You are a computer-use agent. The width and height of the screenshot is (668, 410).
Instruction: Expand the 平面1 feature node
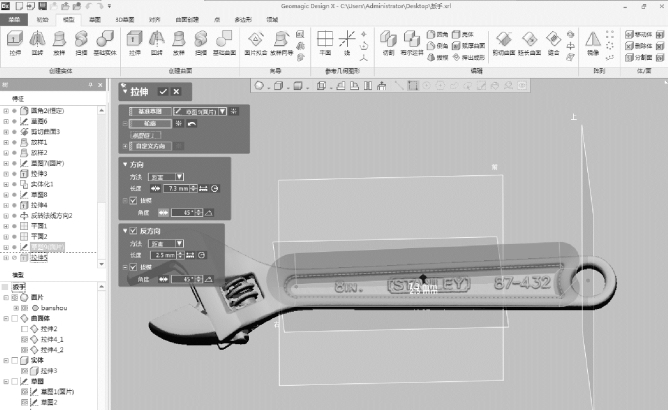pos(6,226)
